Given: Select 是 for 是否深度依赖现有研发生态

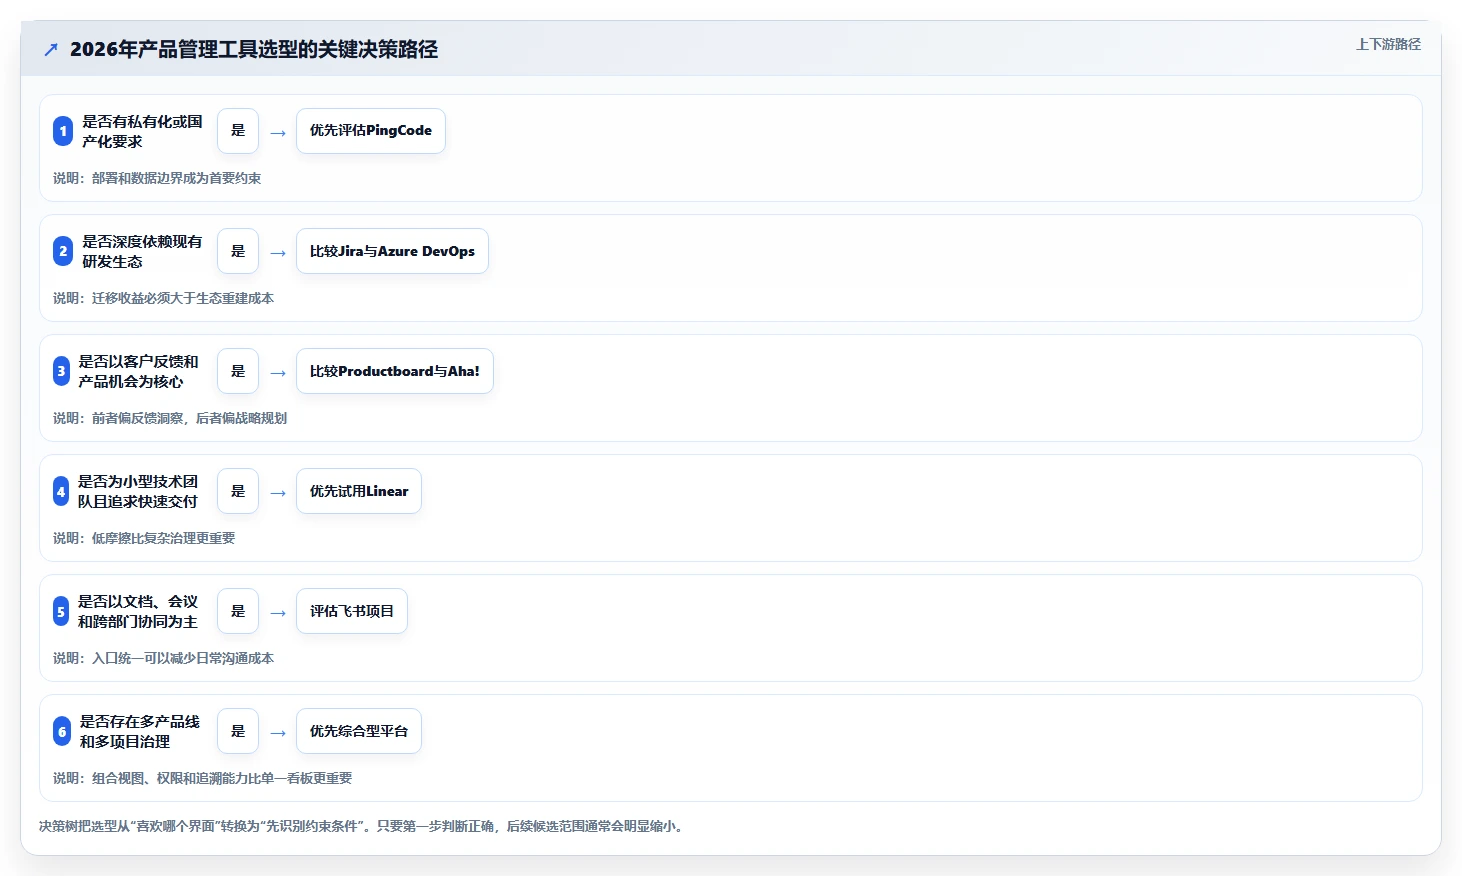Looking at the screenshot, I should point(238,251).
